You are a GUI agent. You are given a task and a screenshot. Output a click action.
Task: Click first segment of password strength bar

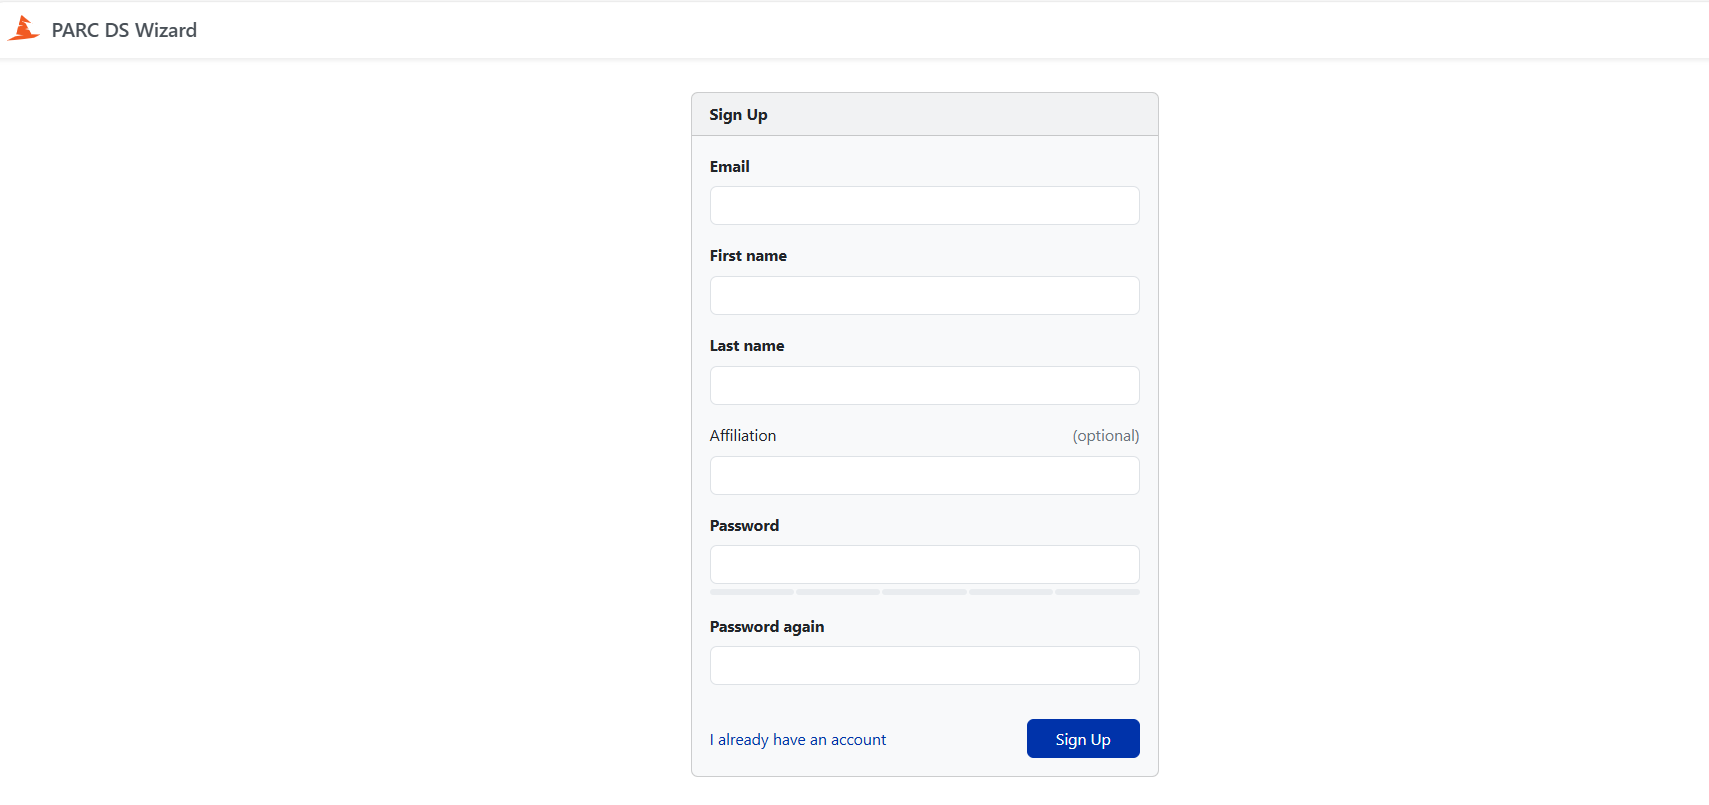tap(752, 592)
